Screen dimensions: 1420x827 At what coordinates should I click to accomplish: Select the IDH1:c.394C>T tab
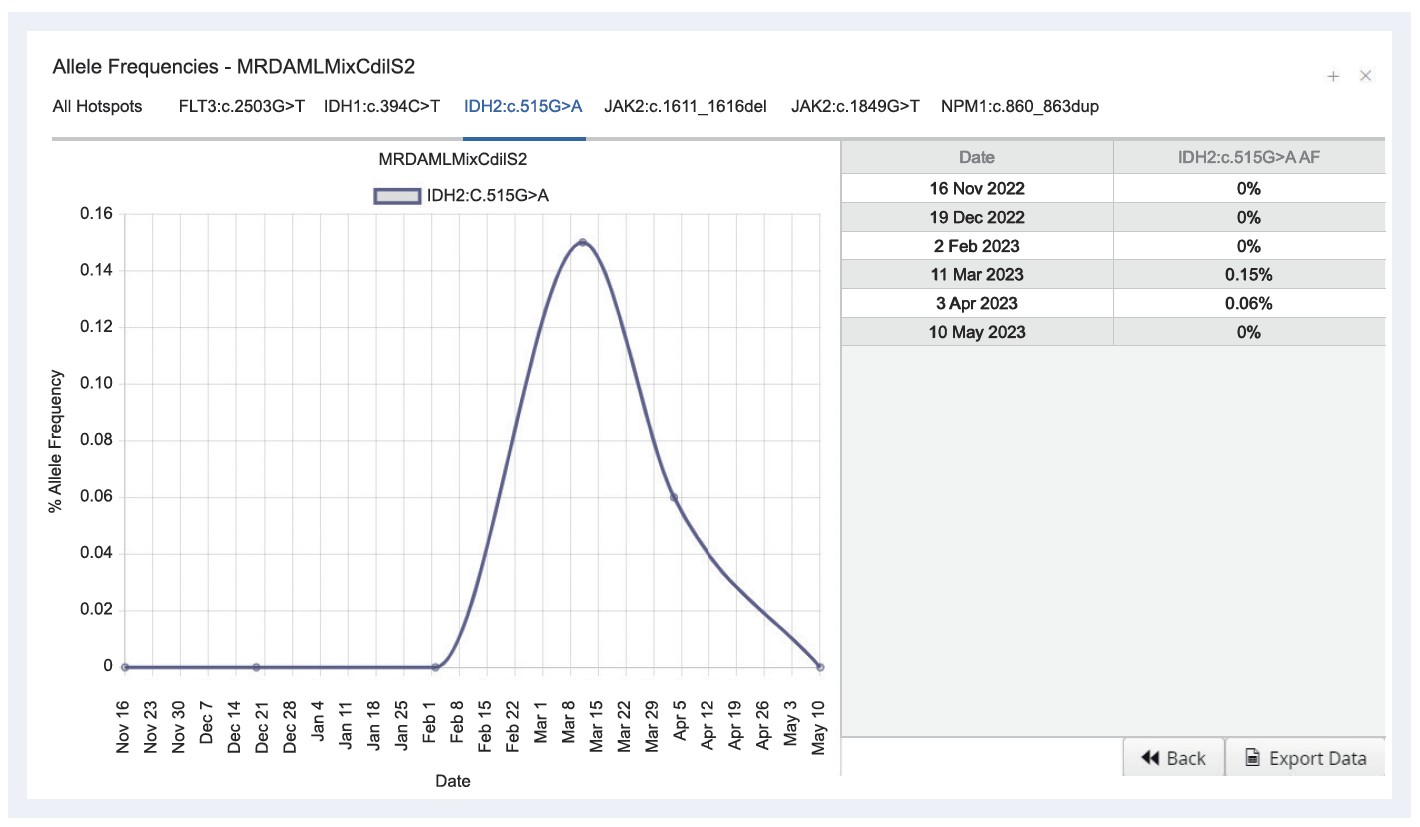pyautogui.click(x=382, y=106)
